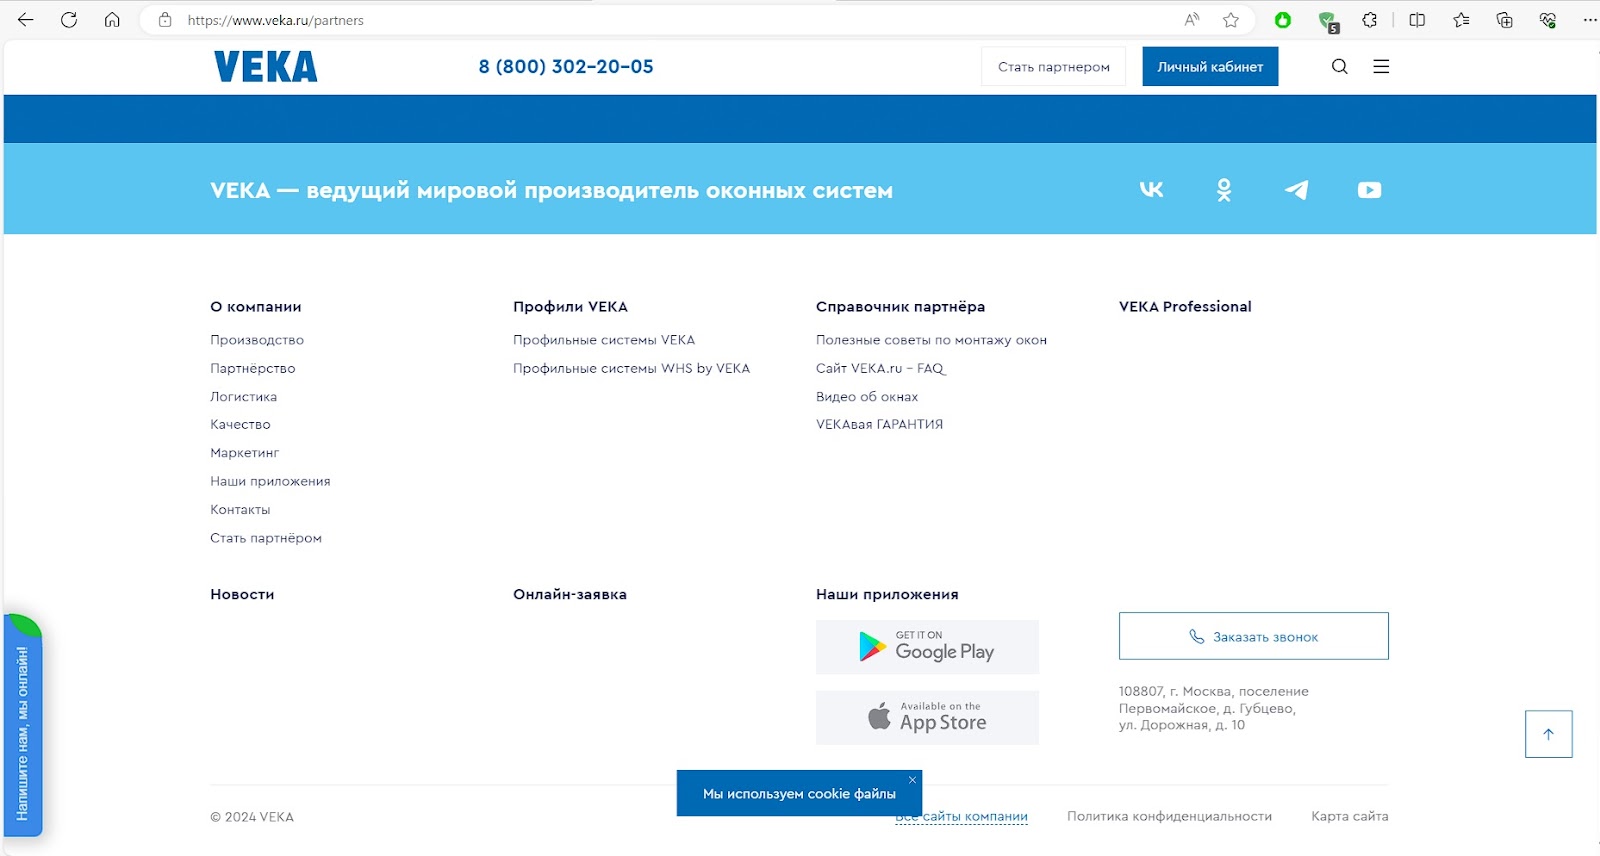This screenshot has height=856, width=1600.
Task: Open Политика конфиденциальности
Action: [1169, 817]
